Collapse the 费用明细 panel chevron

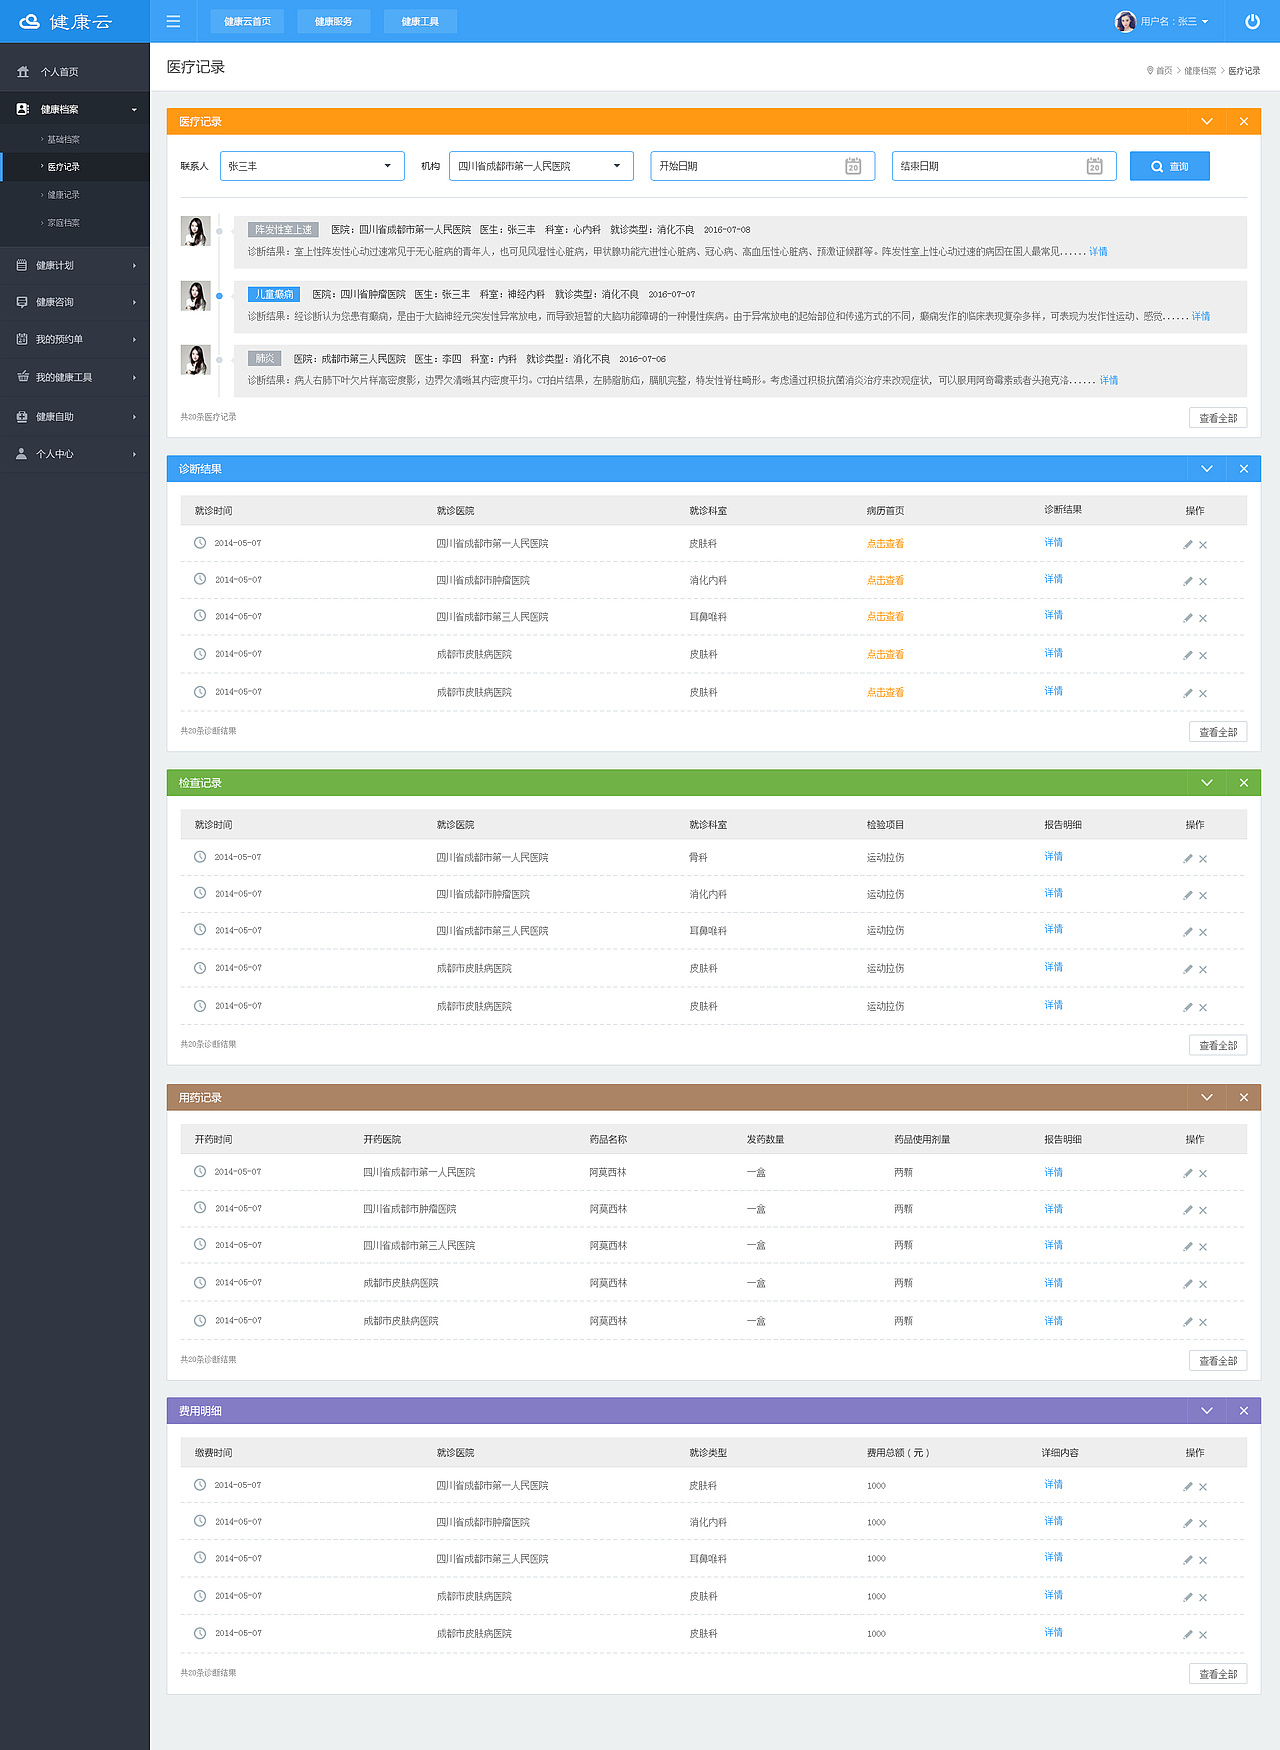click(x=1207, y=1410)
